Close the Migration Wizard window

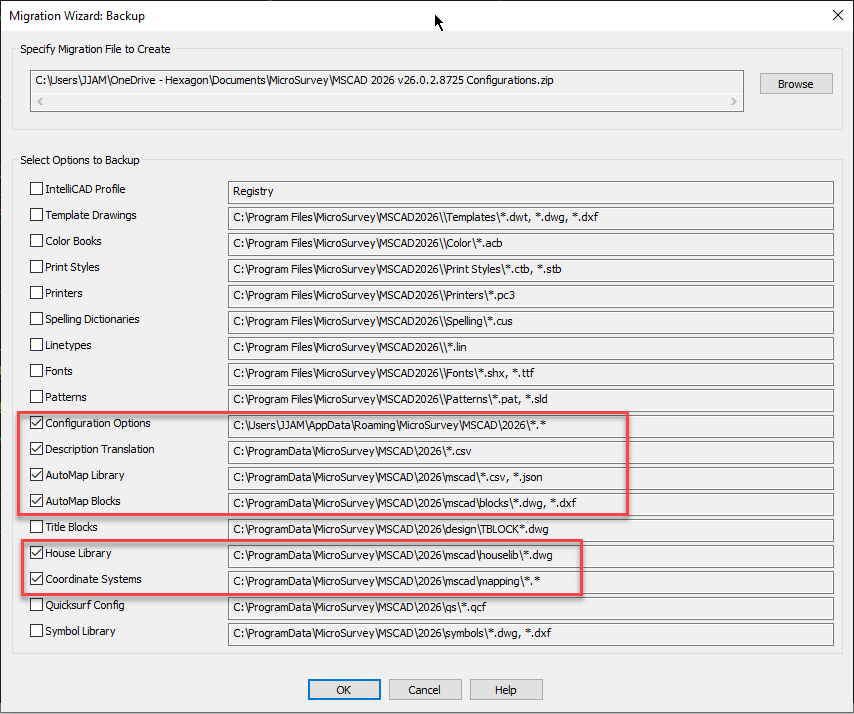(836, 14)
